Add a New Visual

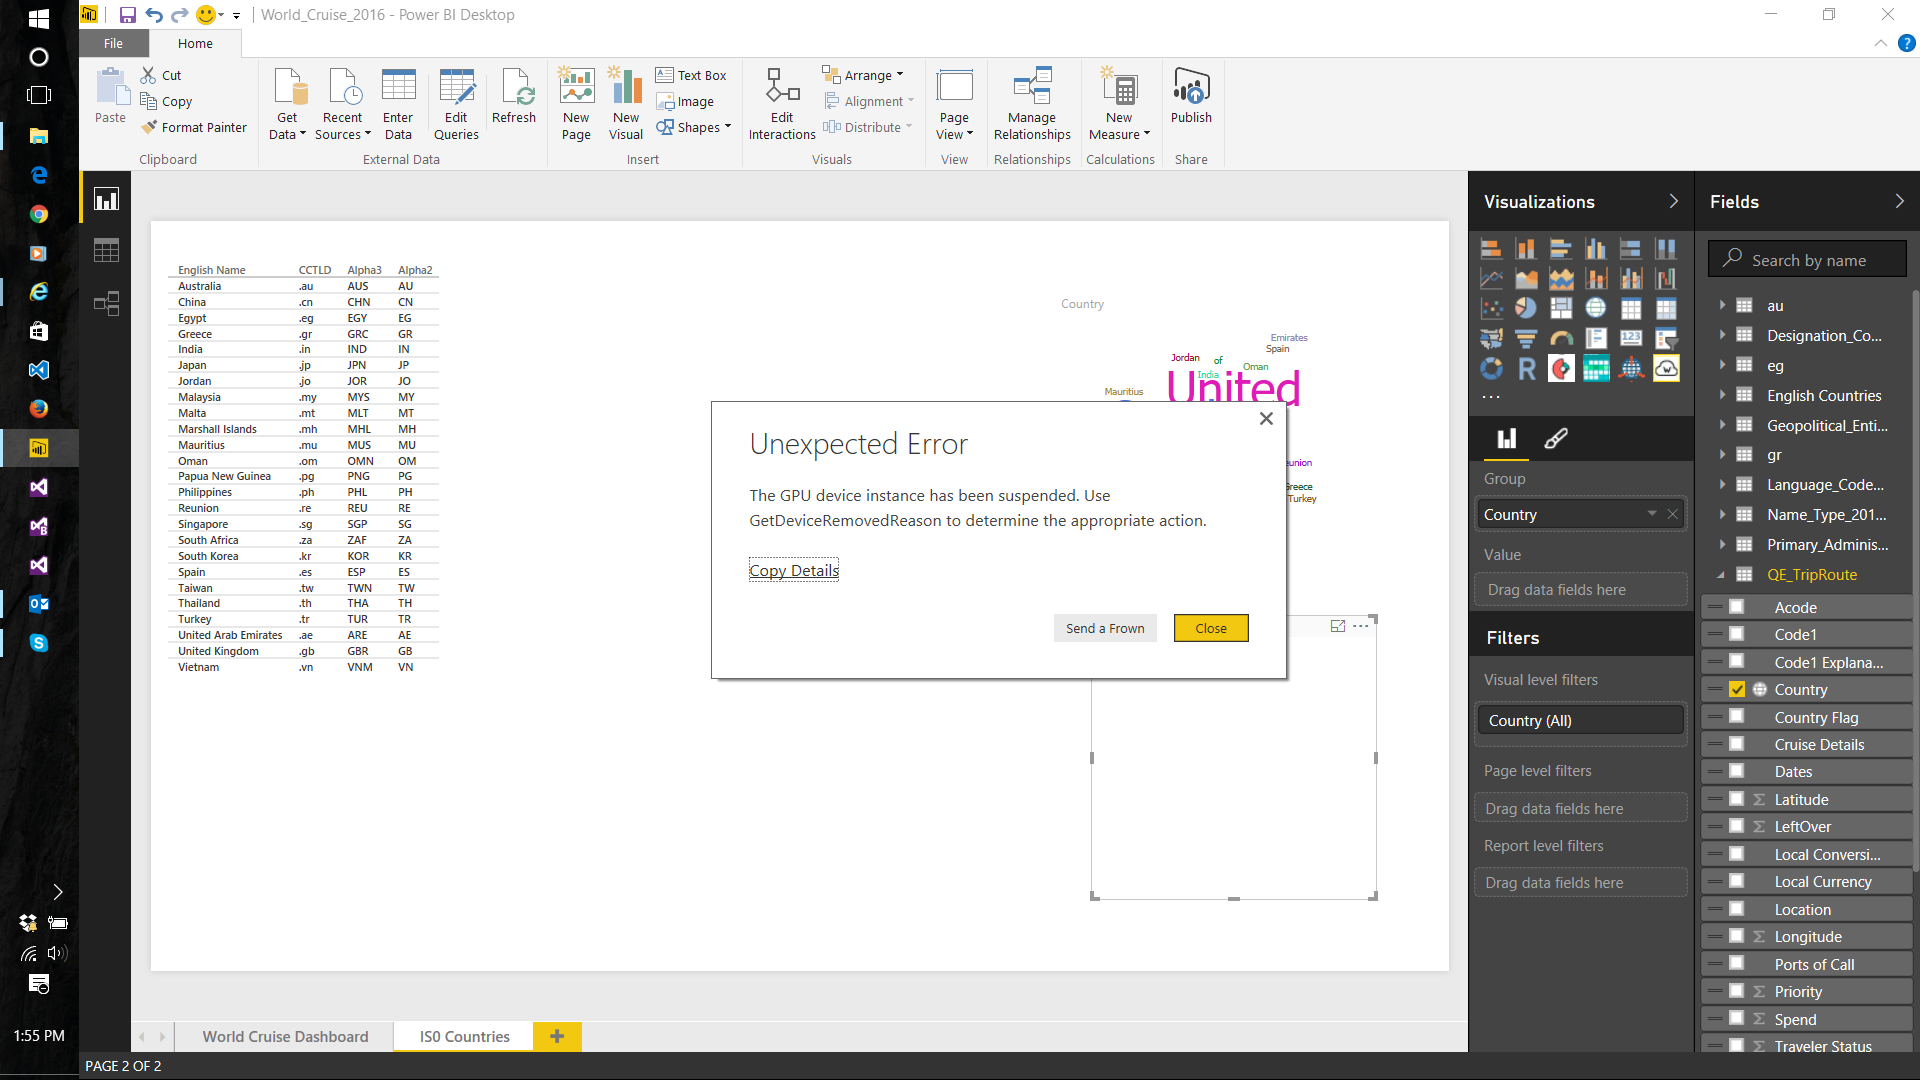pyautogui.click(x=626, y=103)
